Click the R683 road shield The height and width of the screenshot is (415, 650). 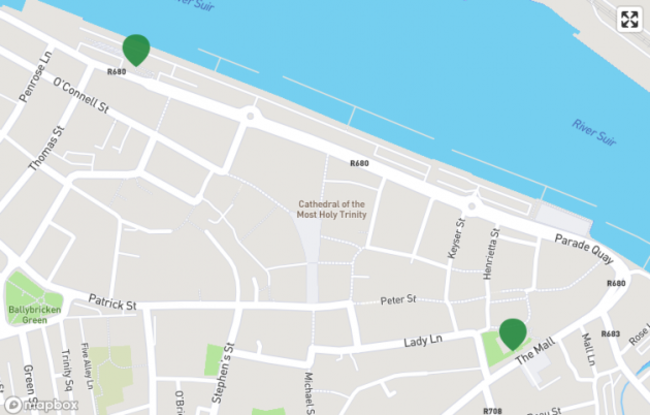point(611,334)
